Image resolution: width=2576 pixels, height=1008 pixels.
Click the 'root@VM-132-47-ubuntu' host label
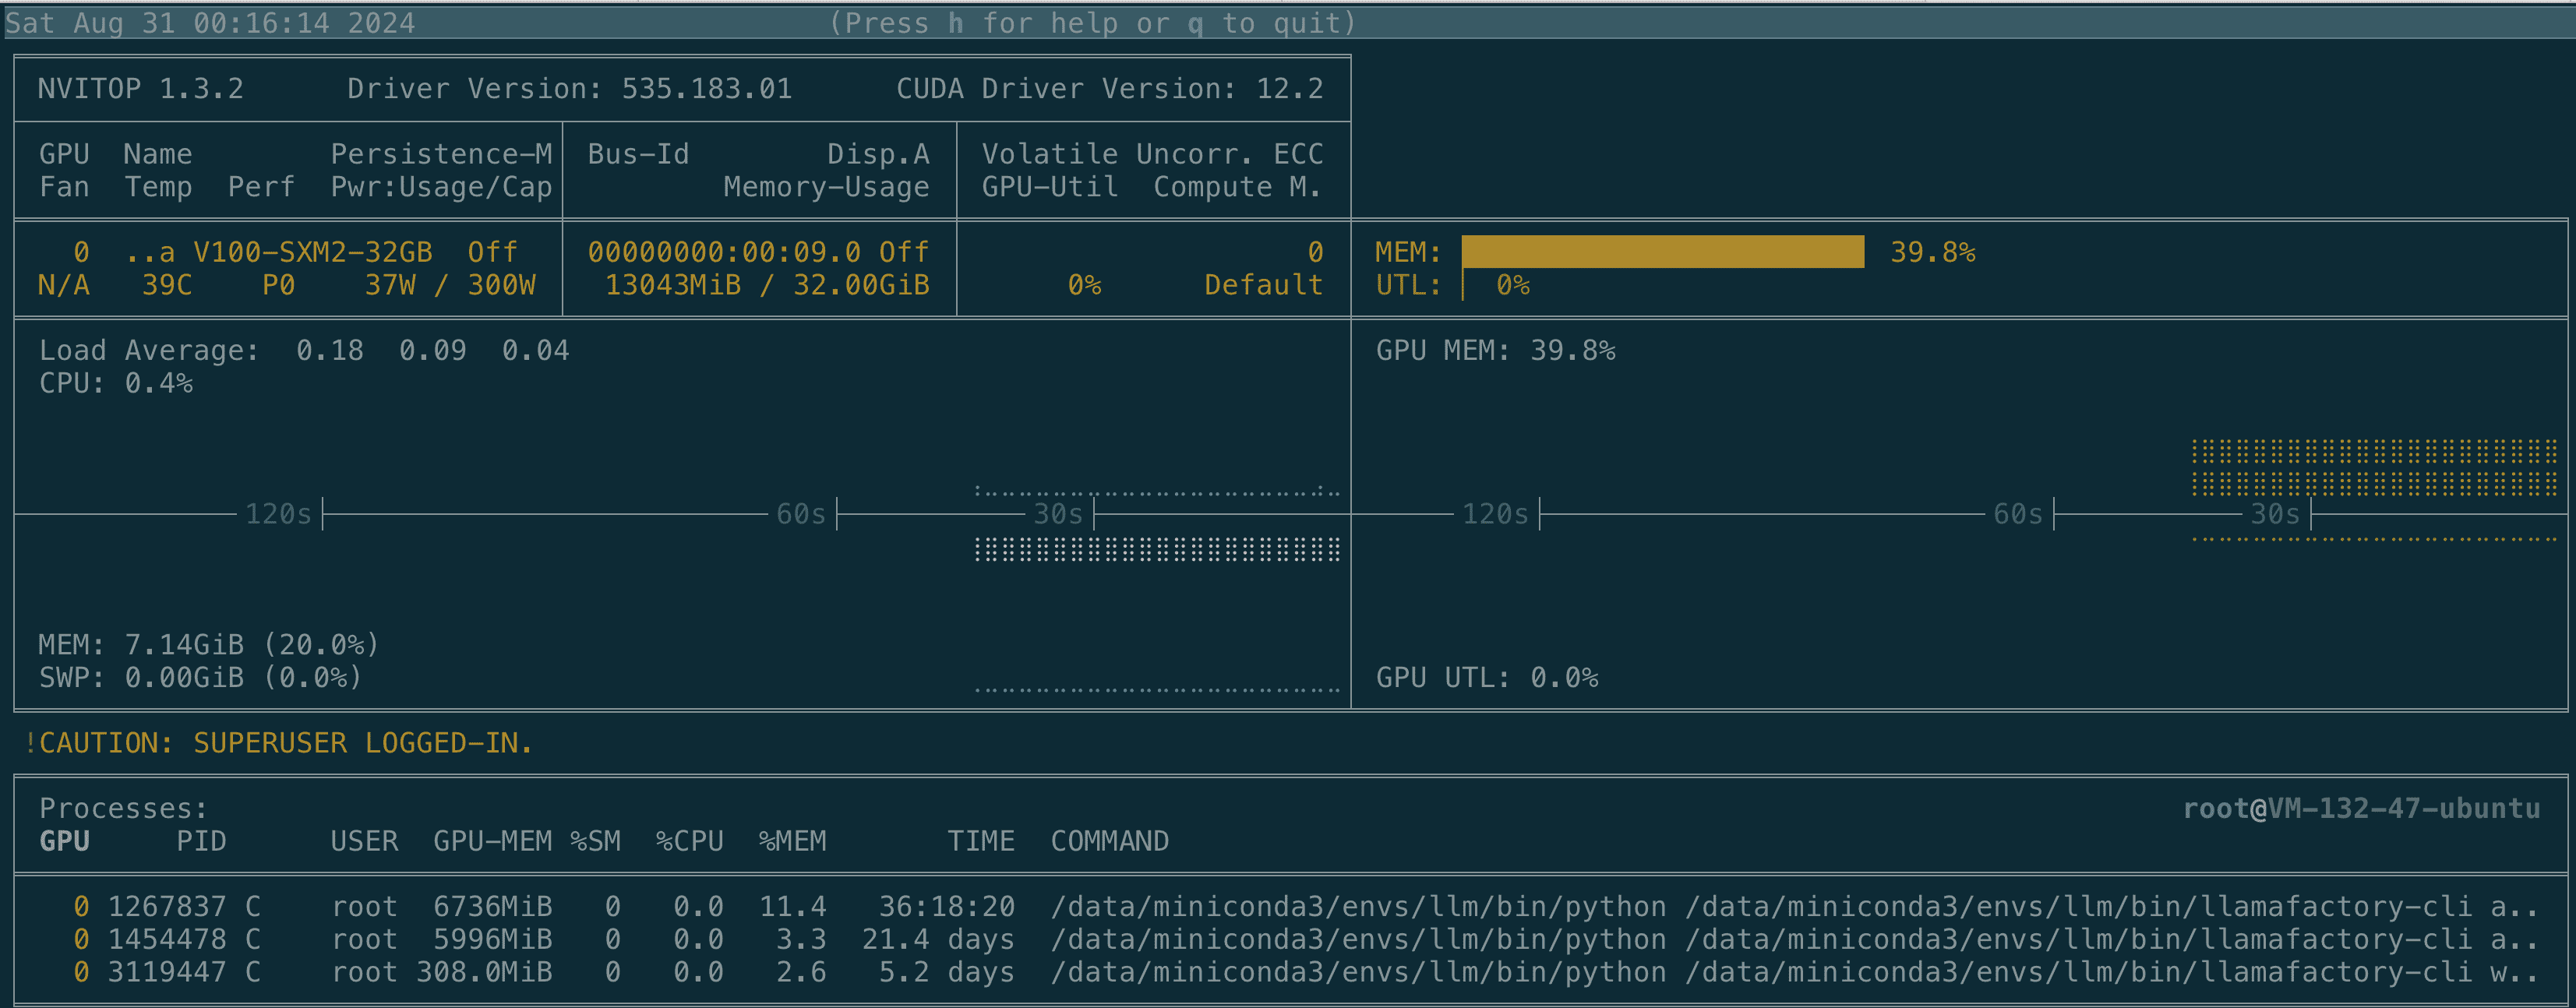pyautogui.click(x=2361, y=808)
